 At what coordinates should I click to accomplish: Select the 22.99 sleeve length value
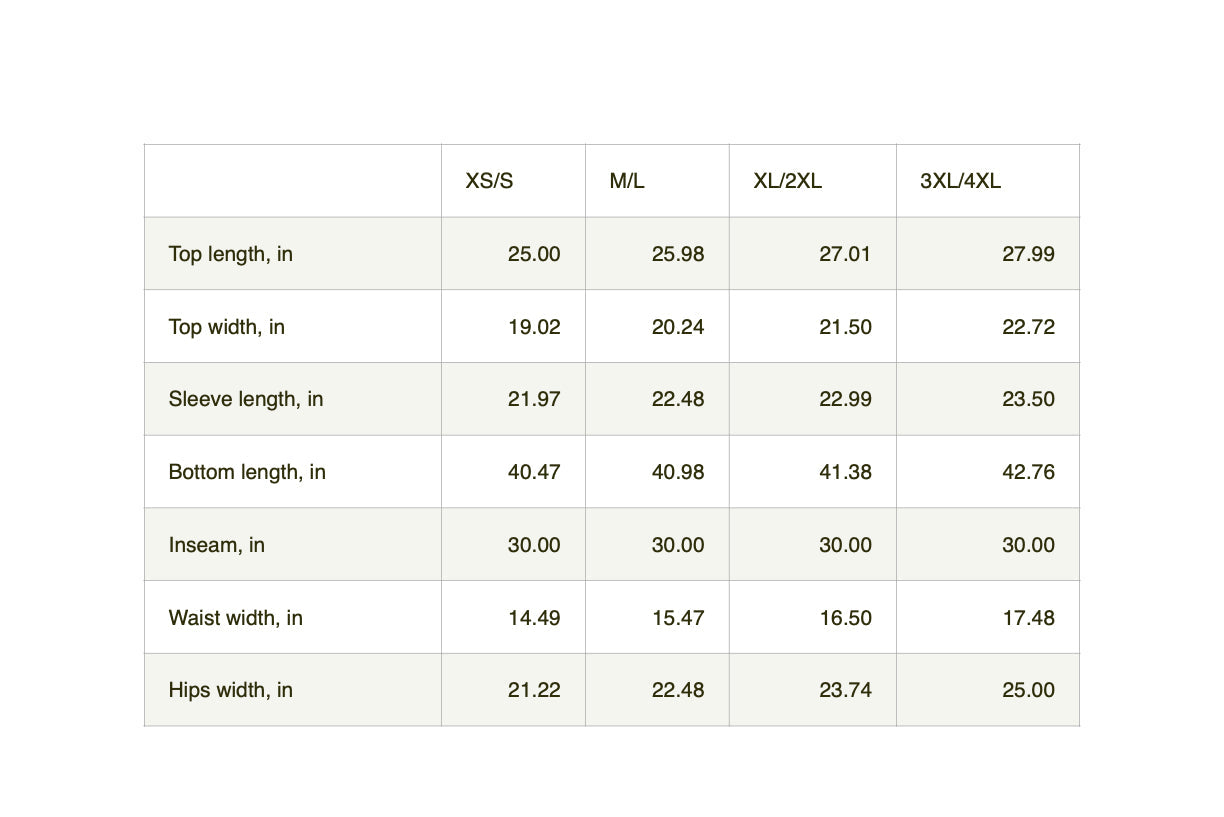845,399
